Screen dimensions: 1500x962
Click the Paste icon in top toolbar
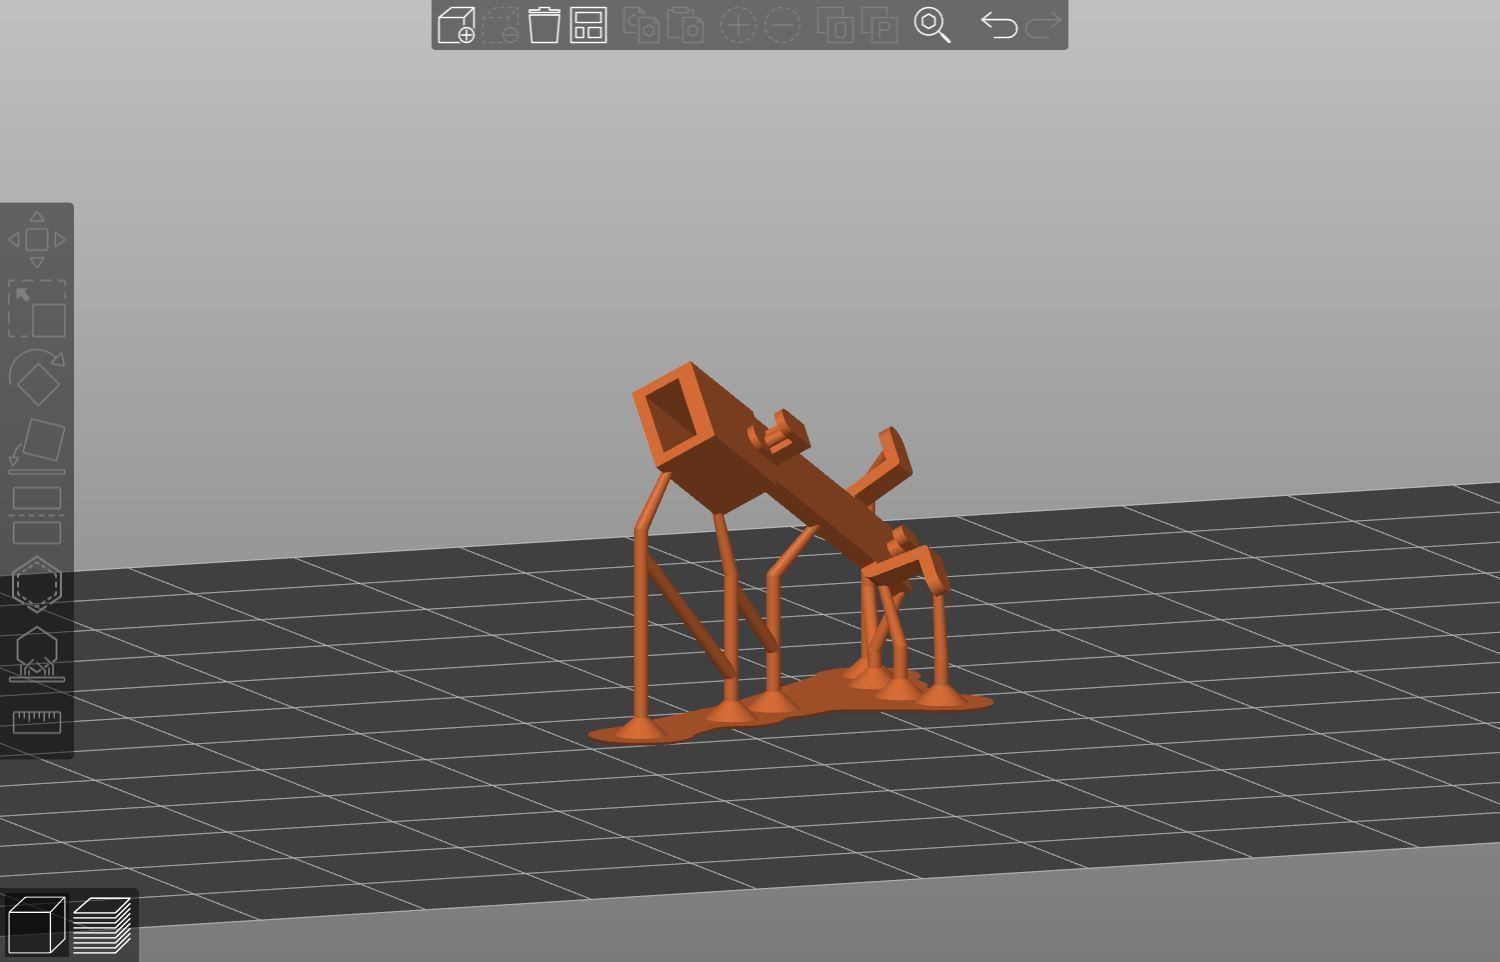685,25
